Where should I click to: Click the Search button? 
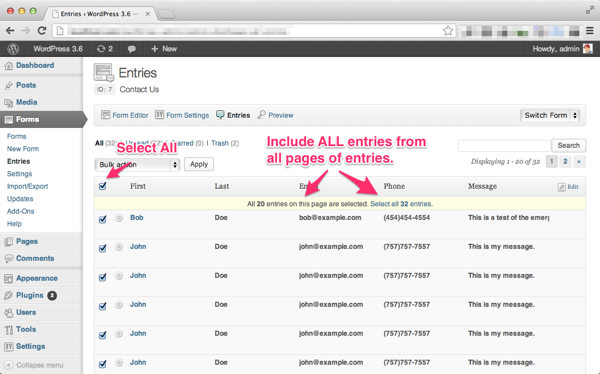[x=568, y=145]
